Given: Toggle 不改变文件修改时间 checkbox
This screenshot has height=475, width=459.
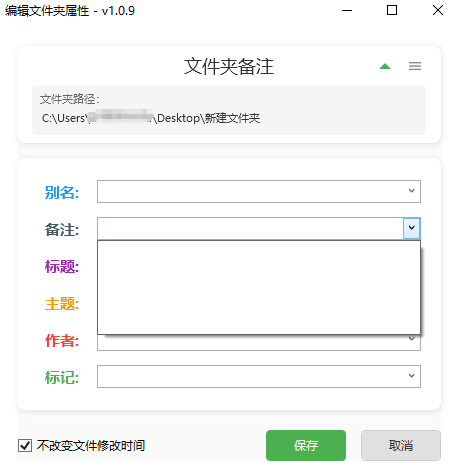Looking at the screenshot, I should click(x=25, y=445).
